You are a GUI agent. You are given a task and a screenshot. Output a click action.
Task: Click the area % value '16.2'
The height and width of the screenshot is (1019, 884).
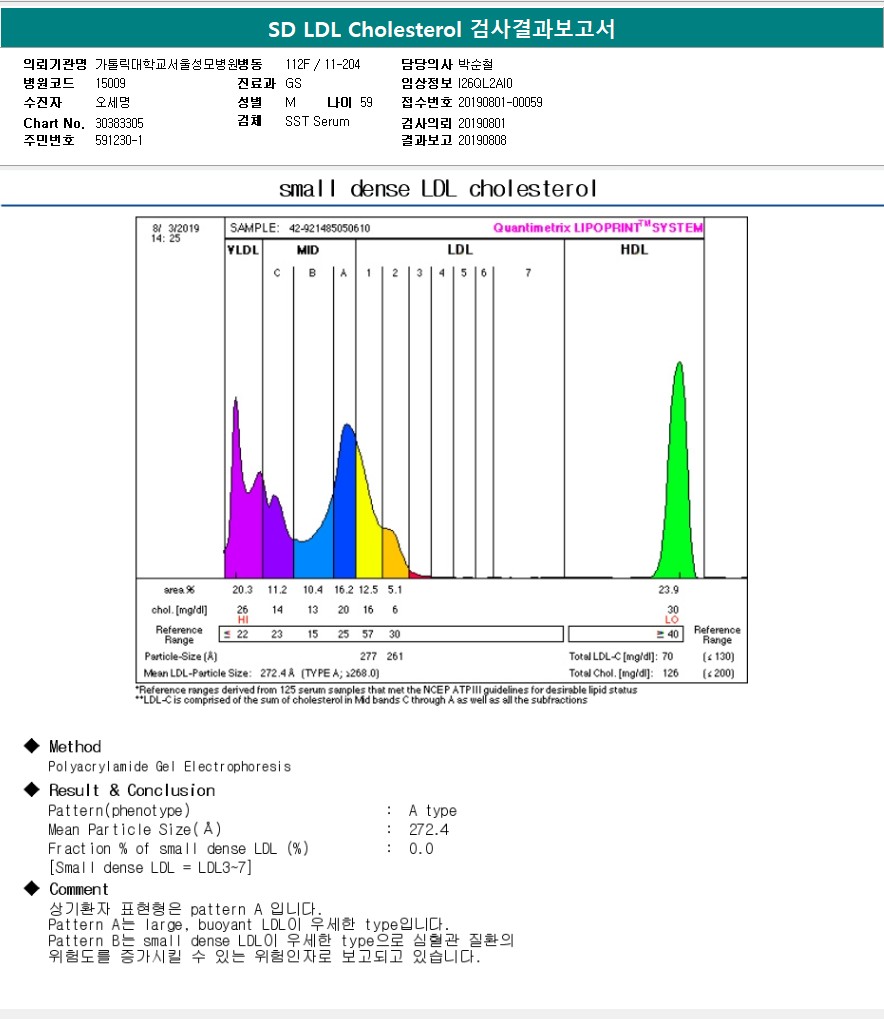(343, 589)
